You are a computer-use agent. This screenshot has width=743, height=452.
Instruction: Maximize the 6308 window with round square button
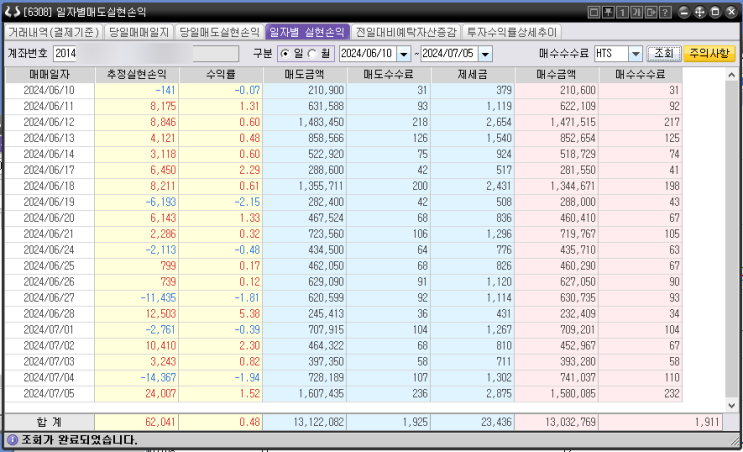pyautogui.click(x=716, y=12)
